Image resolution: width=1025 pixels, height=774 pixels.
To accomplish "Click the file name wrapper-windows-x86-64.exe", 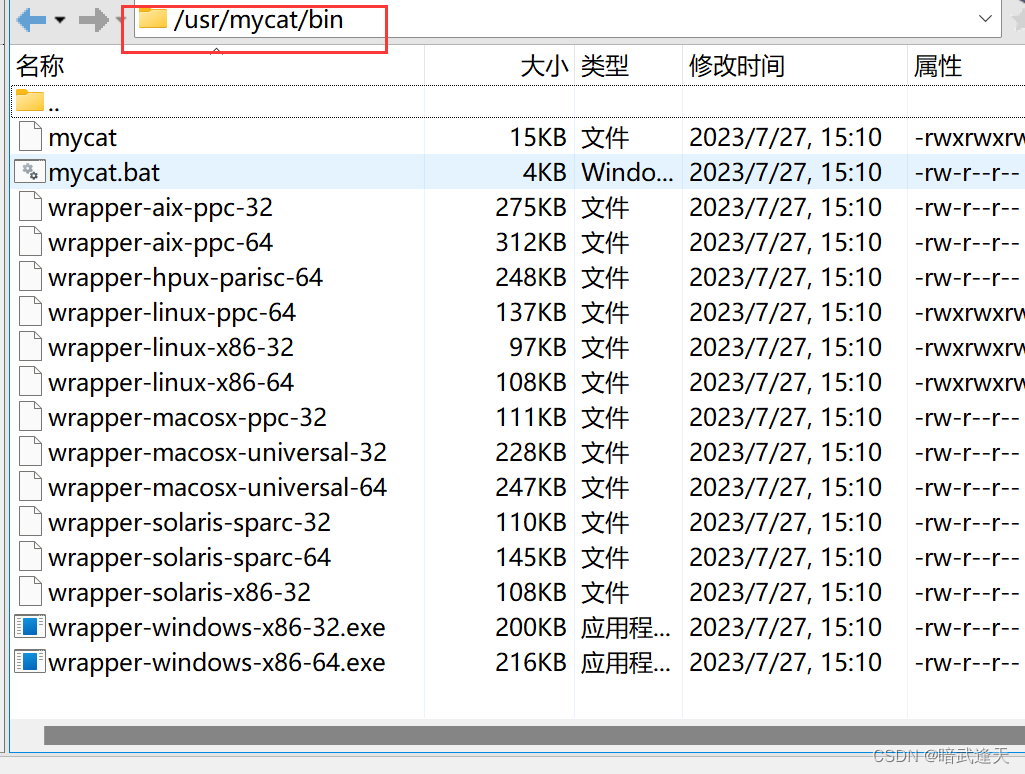I will [x=217, y=663].
